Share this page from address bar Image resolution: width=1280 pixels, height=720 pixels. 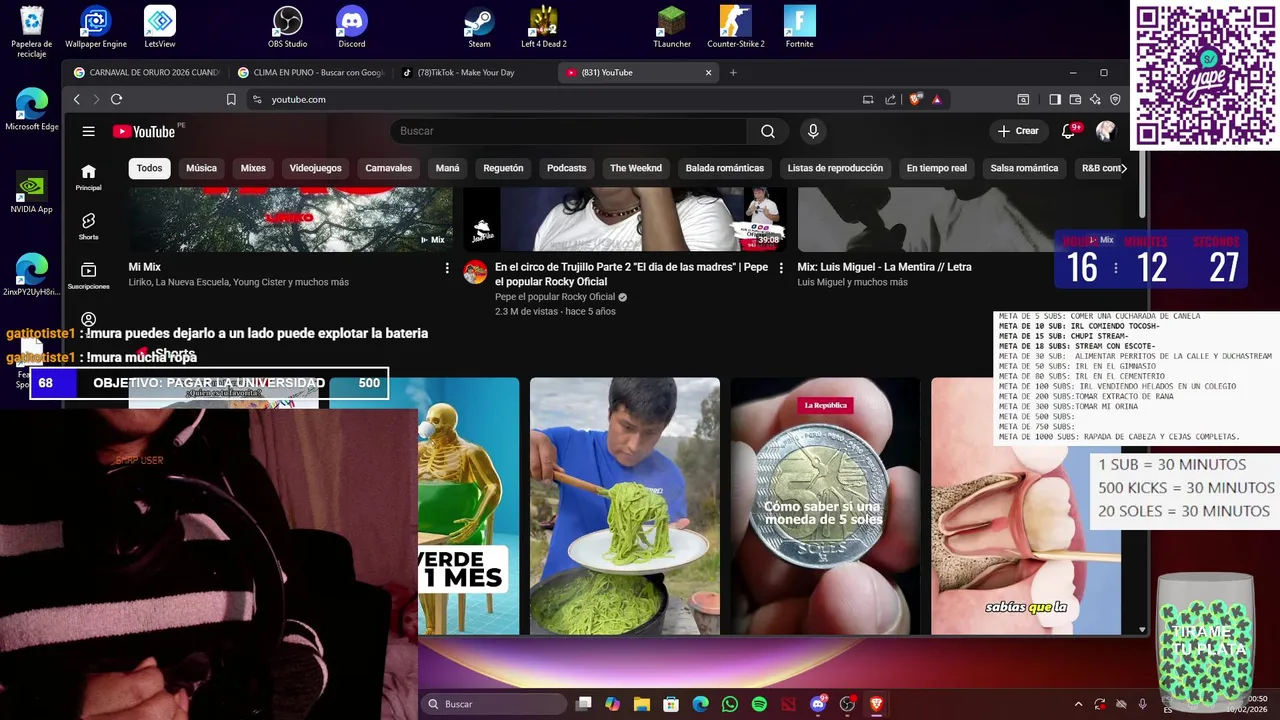889,99
